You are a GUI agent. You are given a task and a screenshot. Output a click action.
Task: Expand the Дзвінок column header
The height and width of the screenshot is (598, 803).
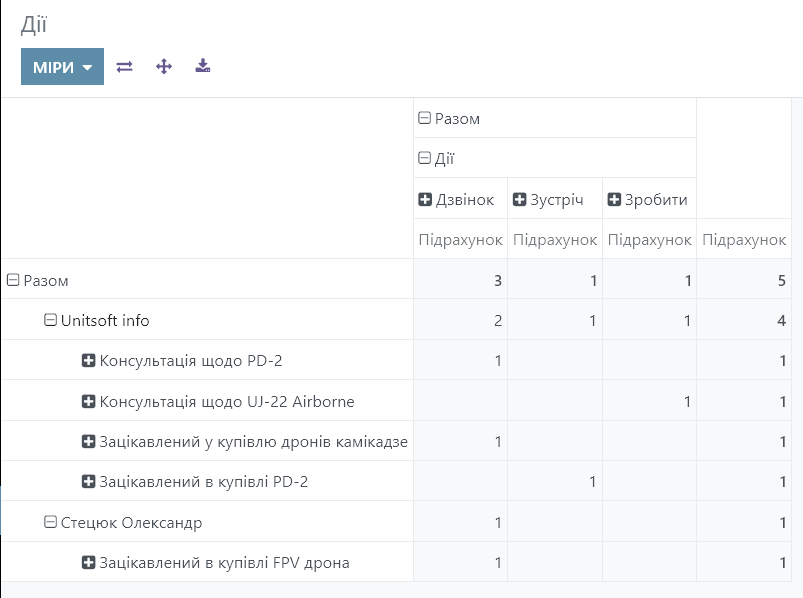[456, 199]
